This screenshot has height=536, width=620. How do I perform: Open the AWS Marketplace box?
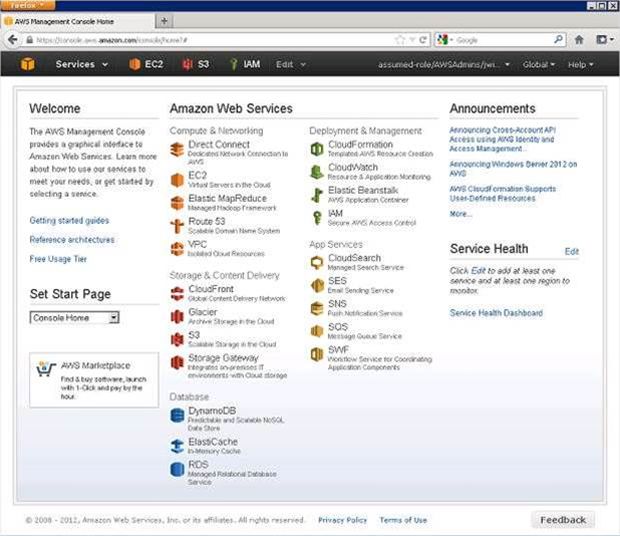pyautogui.click(x=94, y=380)
